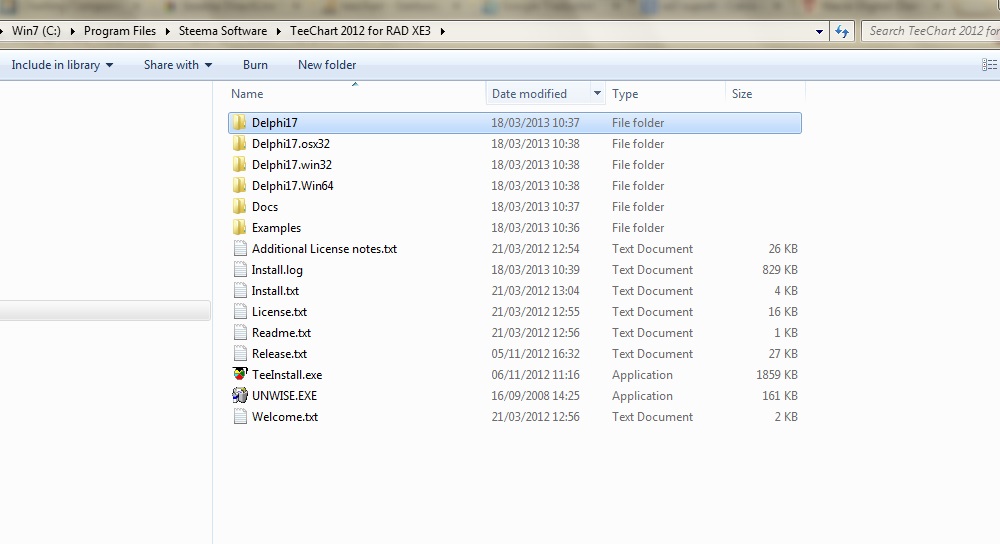The height and width of the screenshot is (544, 1000).
Task: Click the Install.log file icon
Action: [240, 270]
